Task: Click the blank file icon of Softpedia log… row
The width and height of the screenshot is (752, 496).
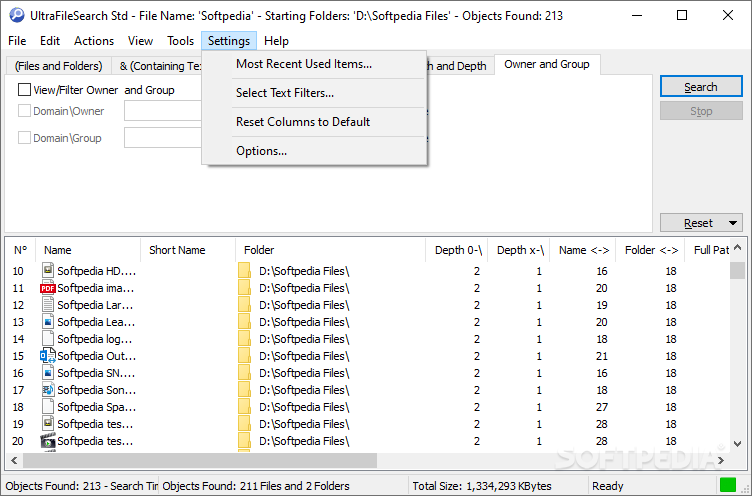Action: point(47,339)
